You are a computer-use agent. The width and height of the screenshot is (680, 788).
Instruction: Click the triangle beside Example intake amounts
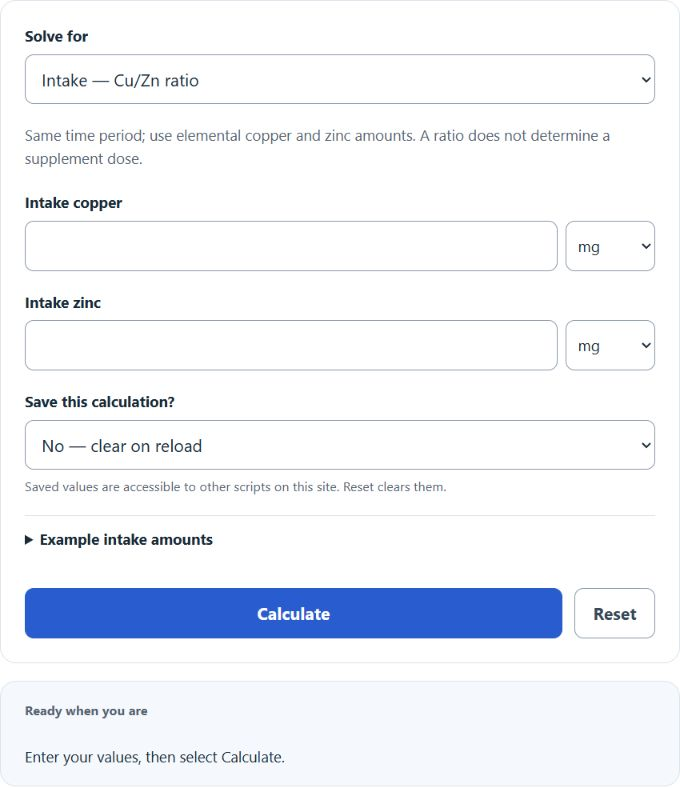29,540
